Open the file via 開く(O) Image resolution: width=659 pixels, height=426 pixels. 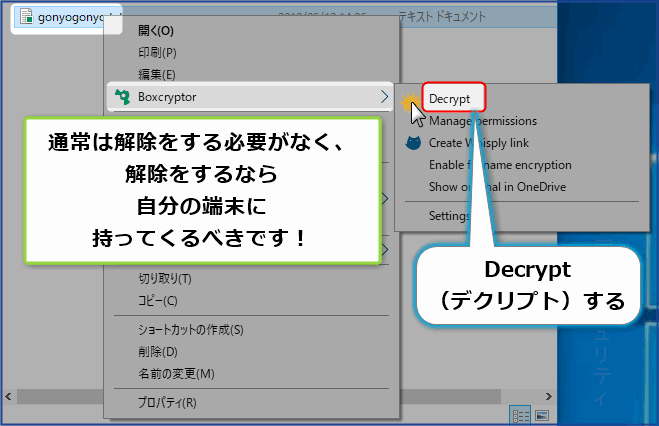[x=156, y=31]
